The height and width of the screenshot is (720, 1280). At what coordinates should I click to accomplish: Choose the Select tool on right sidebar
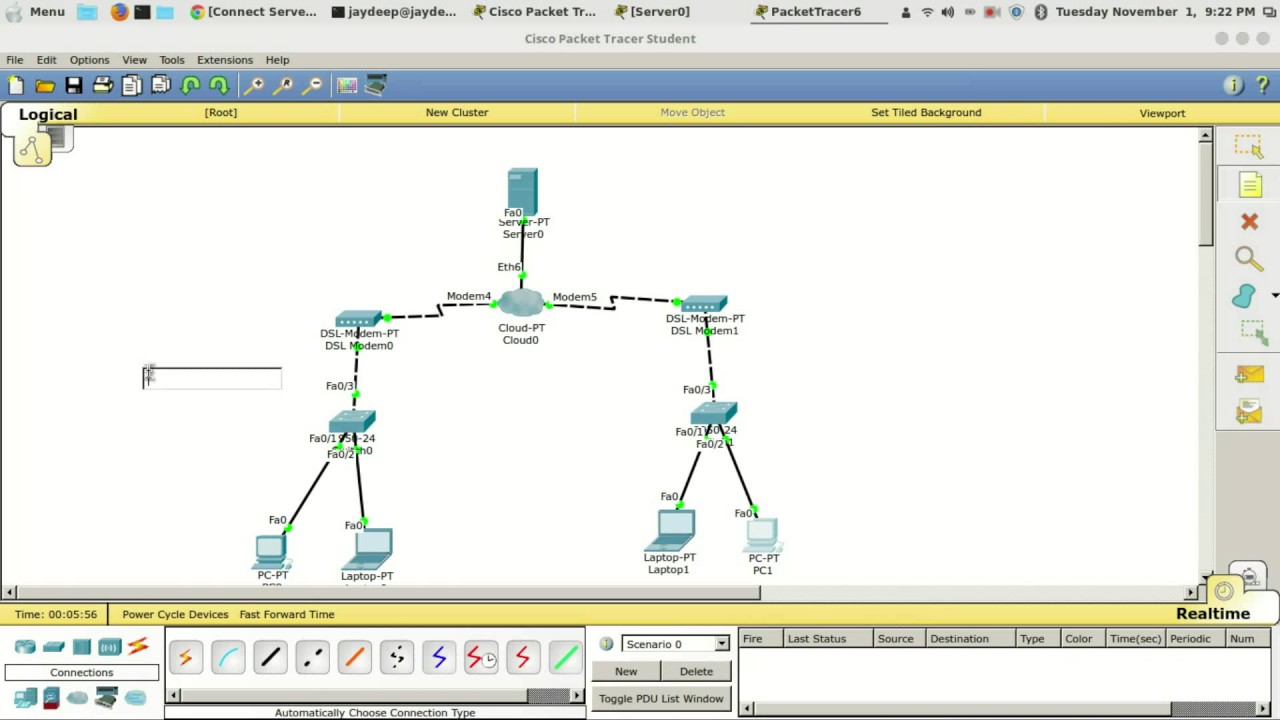[x=1249, y=147]
